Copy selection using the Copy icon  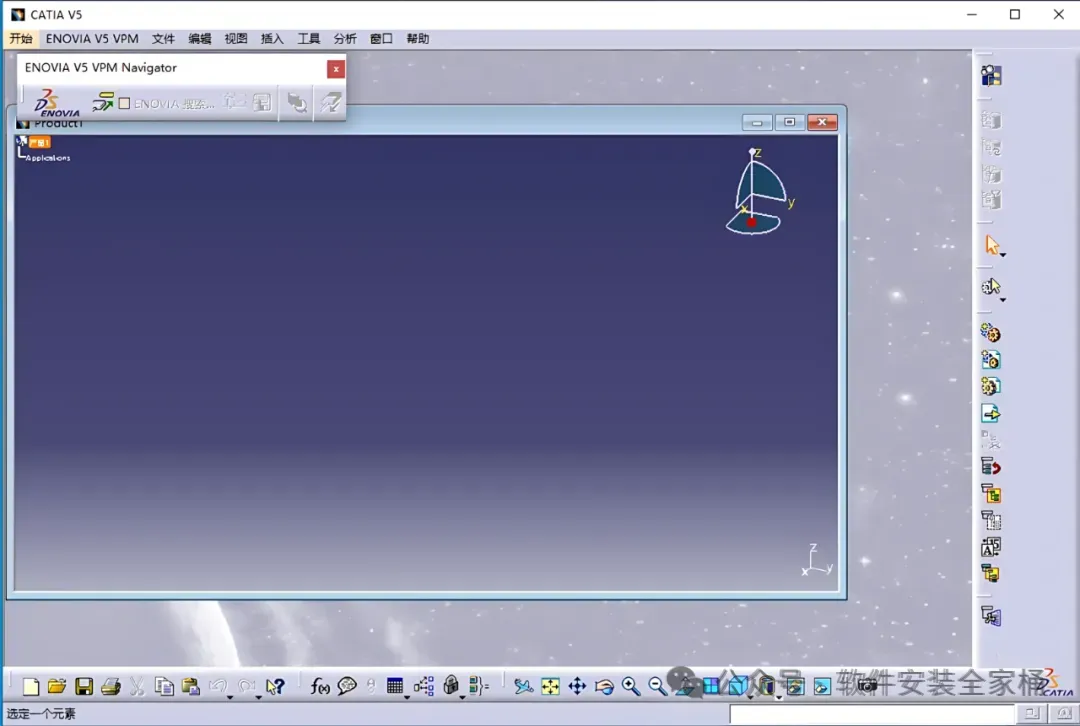coord(164,686)
